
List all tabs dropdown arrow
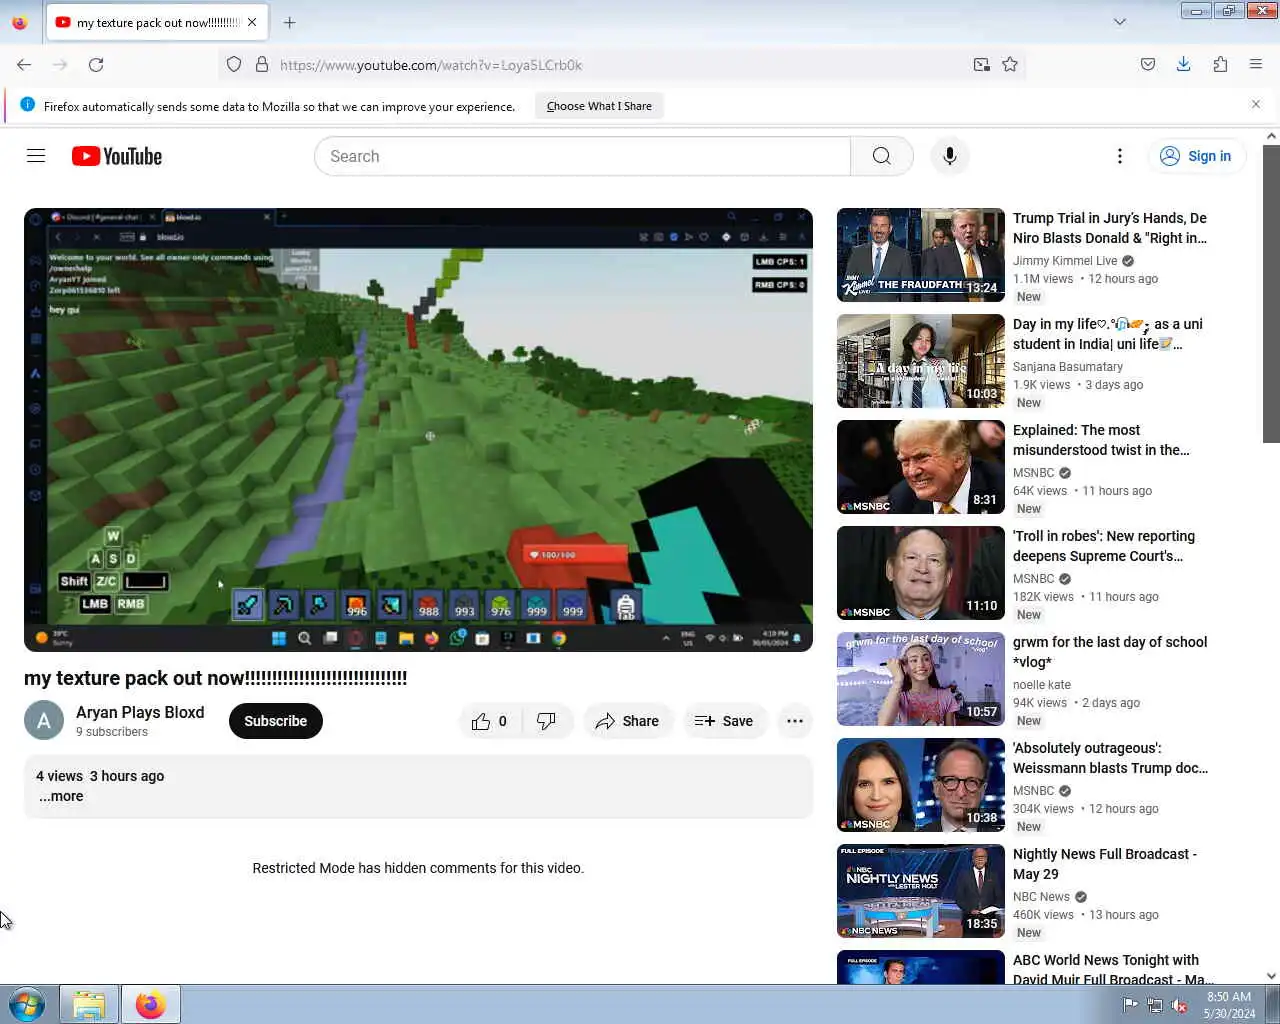(1120, 22)
